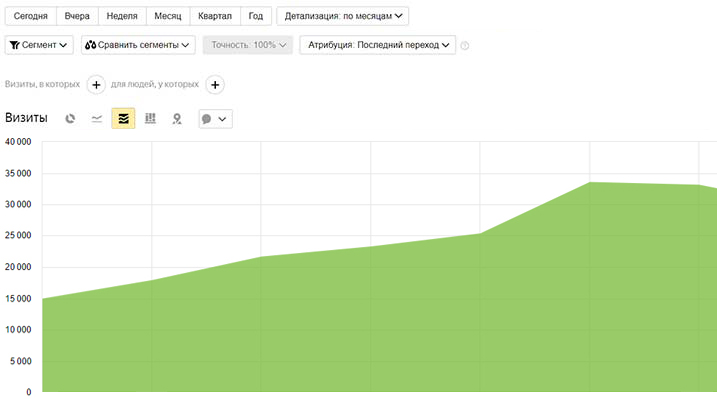Choose the Месяц period

[168, 16]
